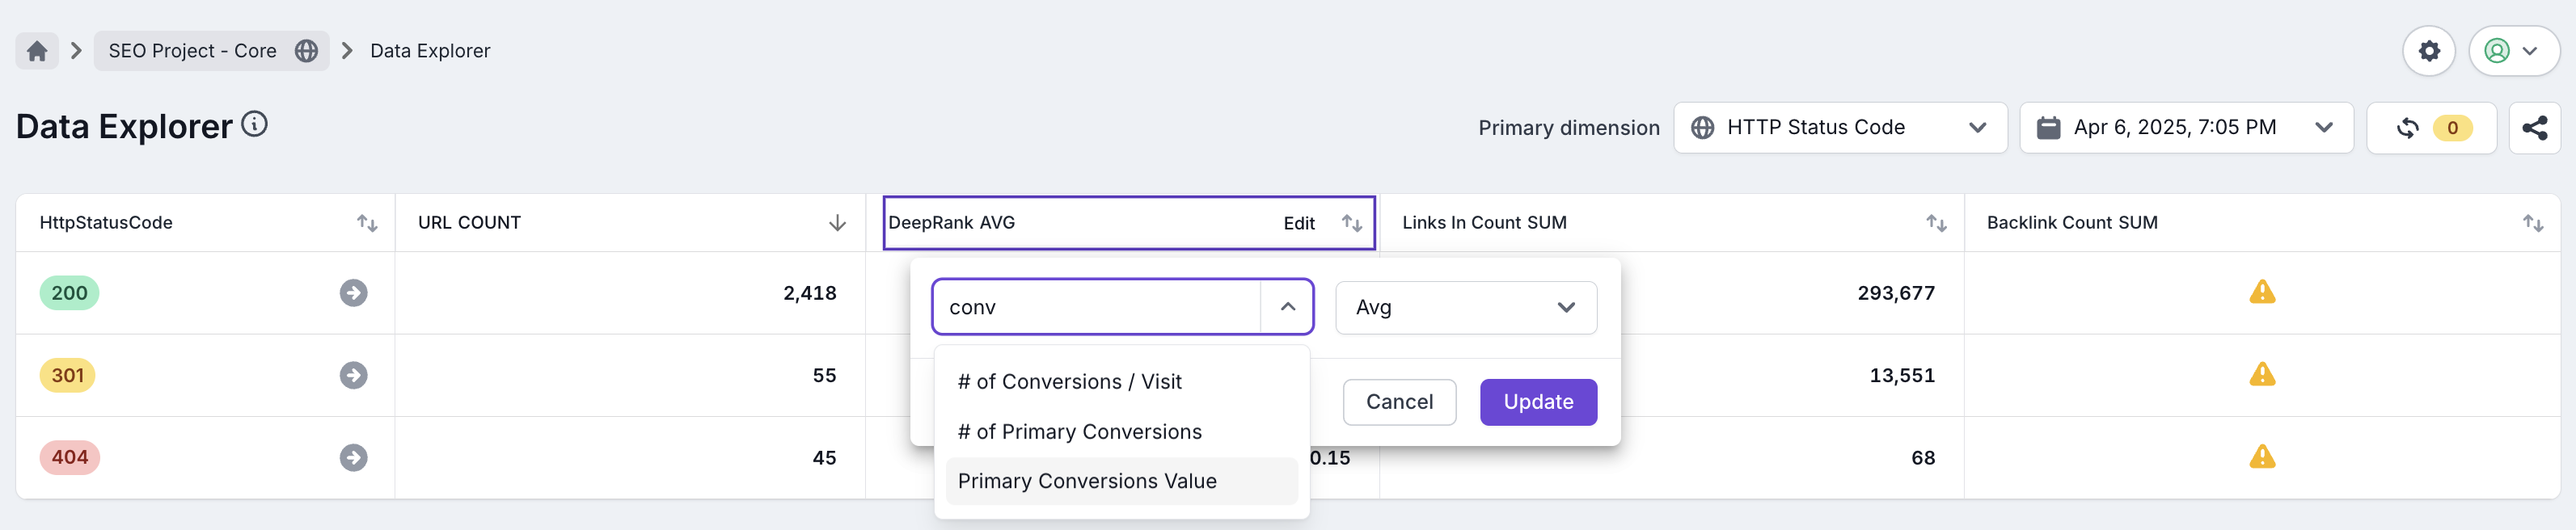Click the Cancel button
The height and width of the screenshot is (530, 2576).
click(1399, 402)
